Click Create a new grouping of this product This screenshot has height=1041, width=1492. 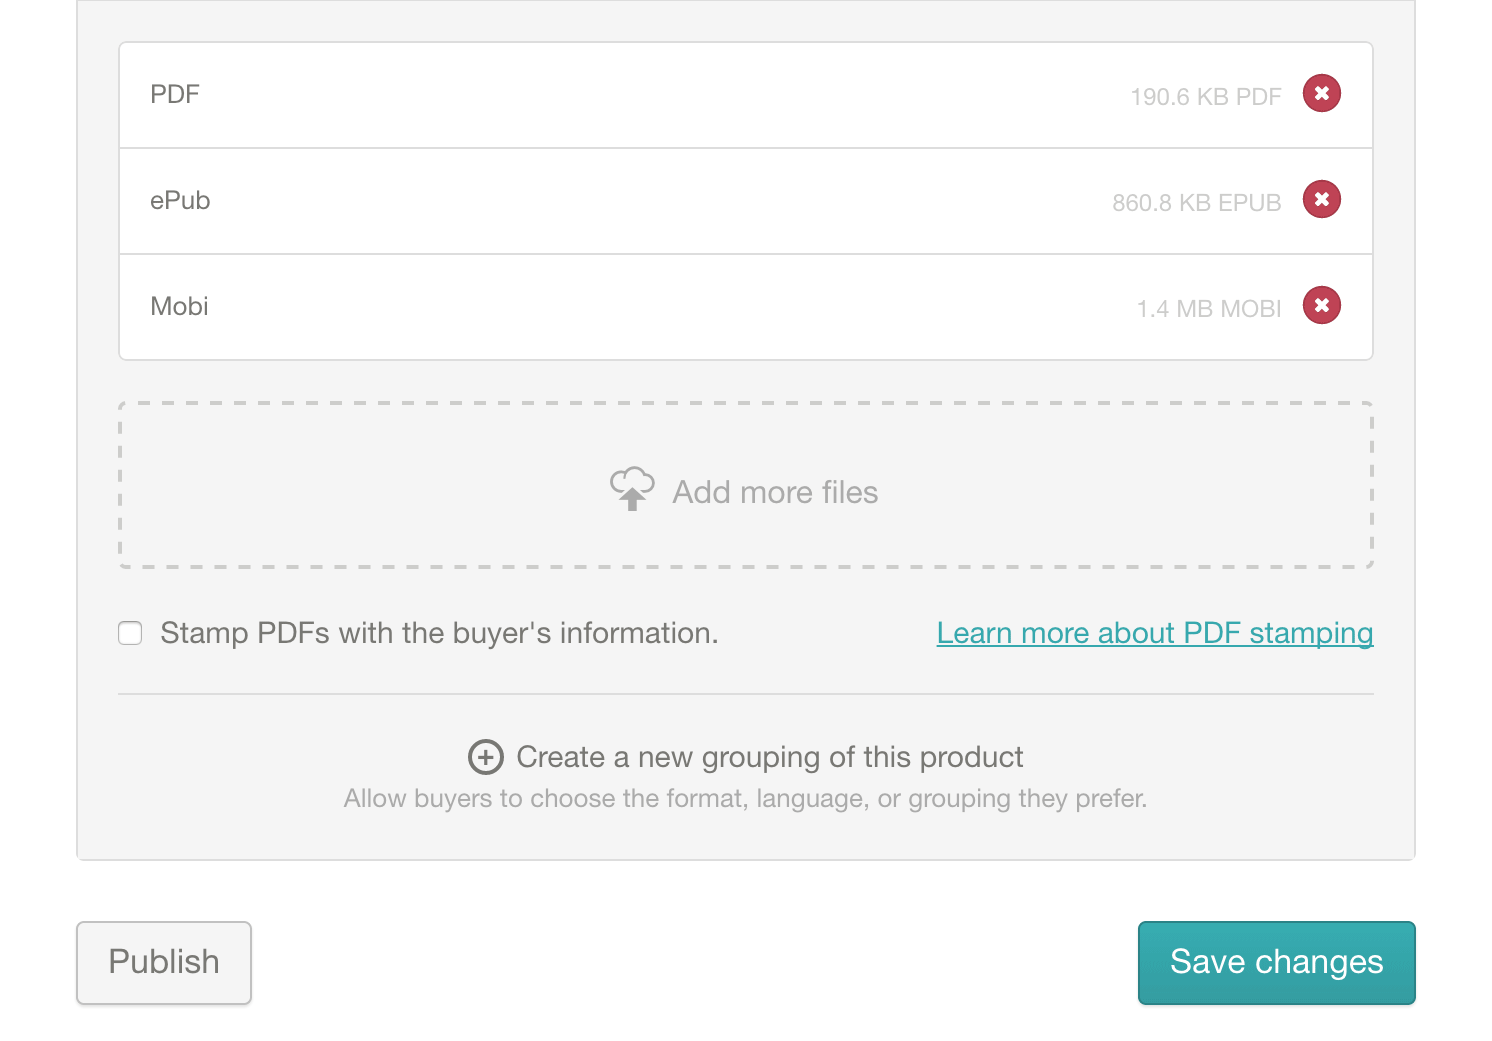pyautogui.click(x=770, y=757)
